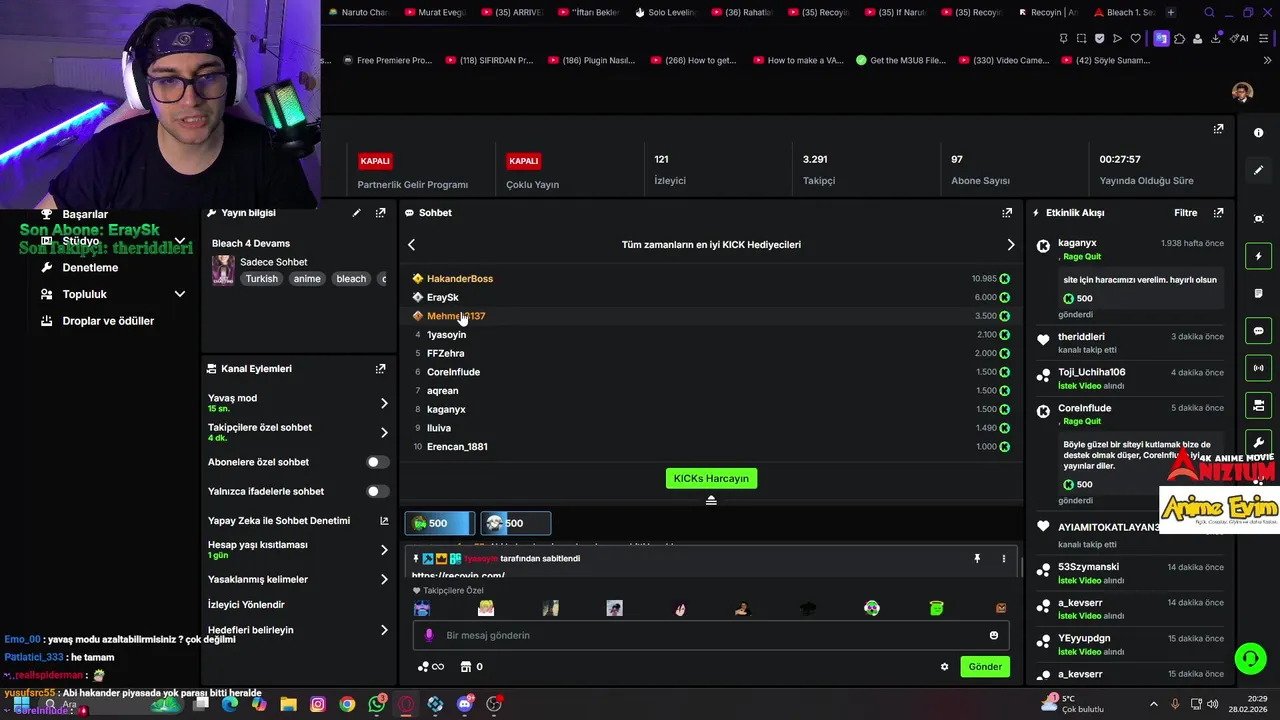Click the bleach stream tag
This screenshot has height=720, width=1280.
pos(351,279)
